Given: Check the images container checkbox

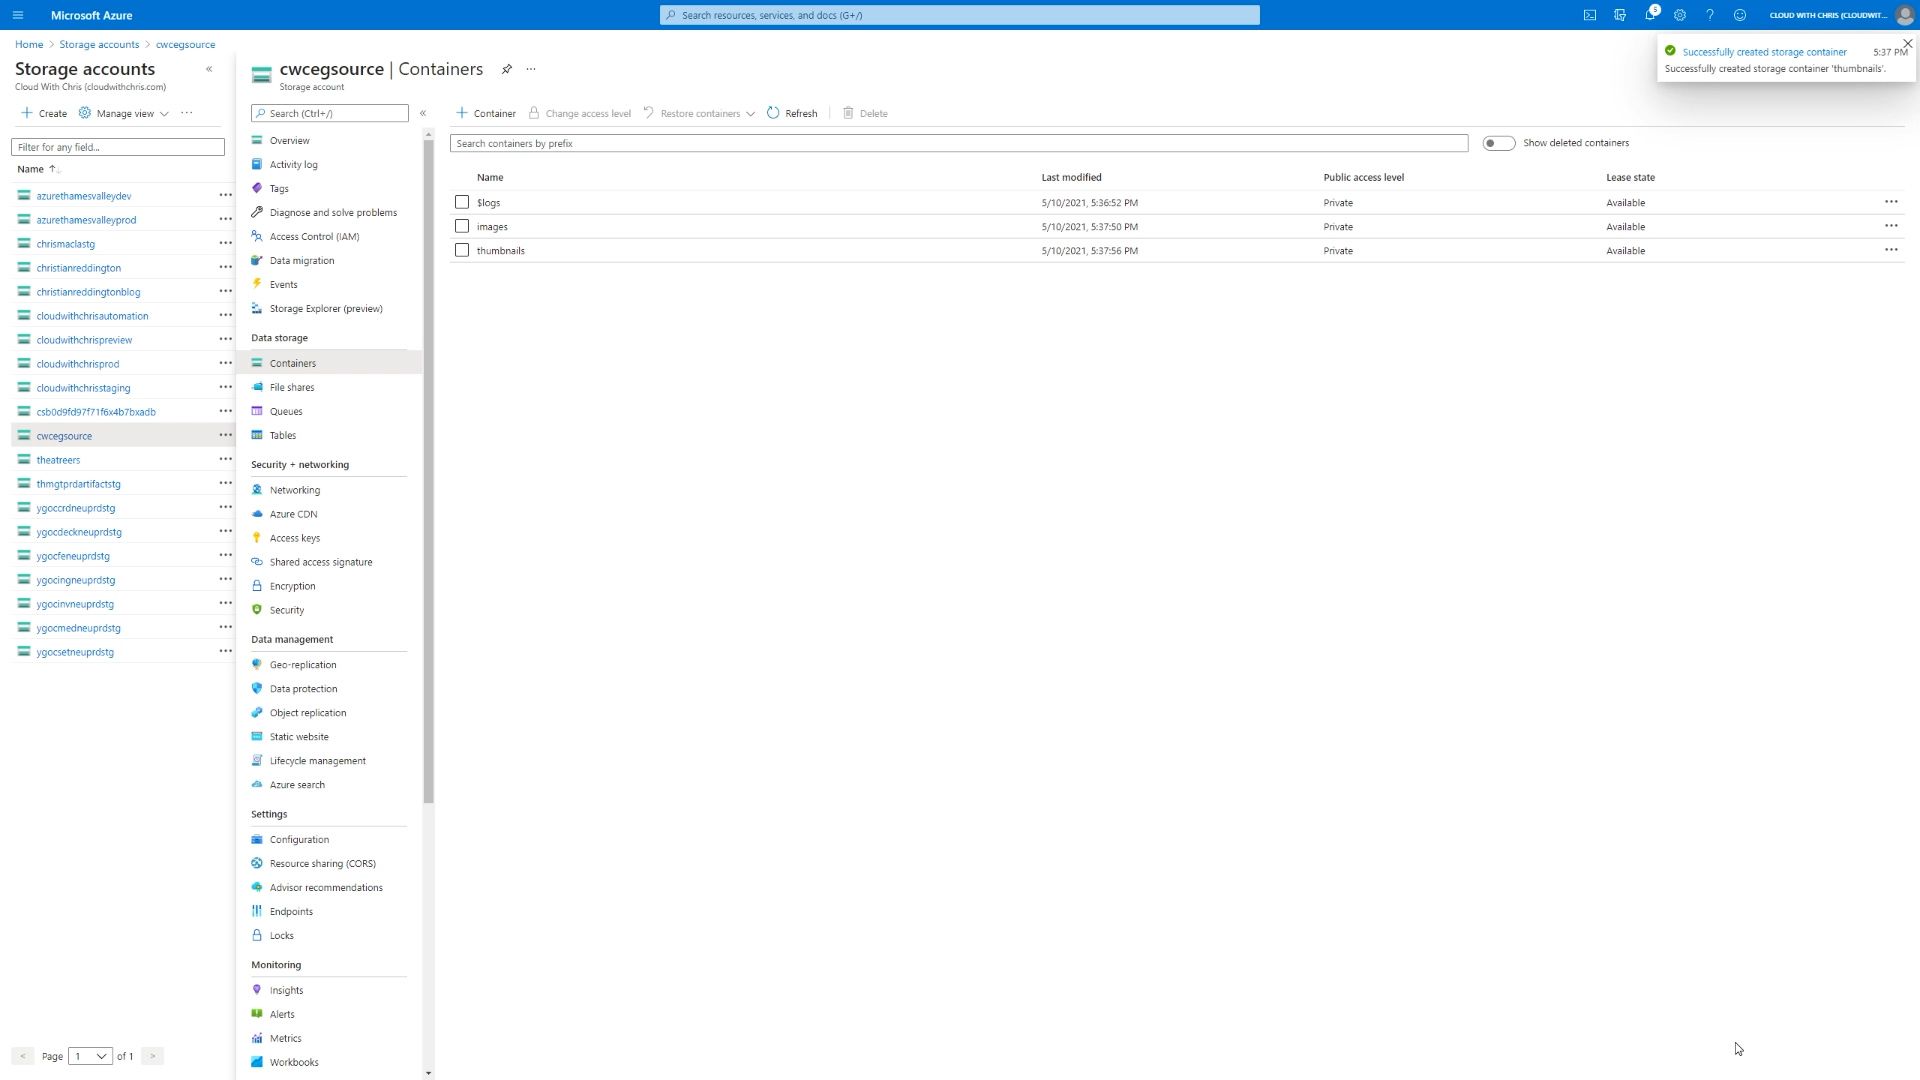Looking at the screenshot, I should point(462,226).
